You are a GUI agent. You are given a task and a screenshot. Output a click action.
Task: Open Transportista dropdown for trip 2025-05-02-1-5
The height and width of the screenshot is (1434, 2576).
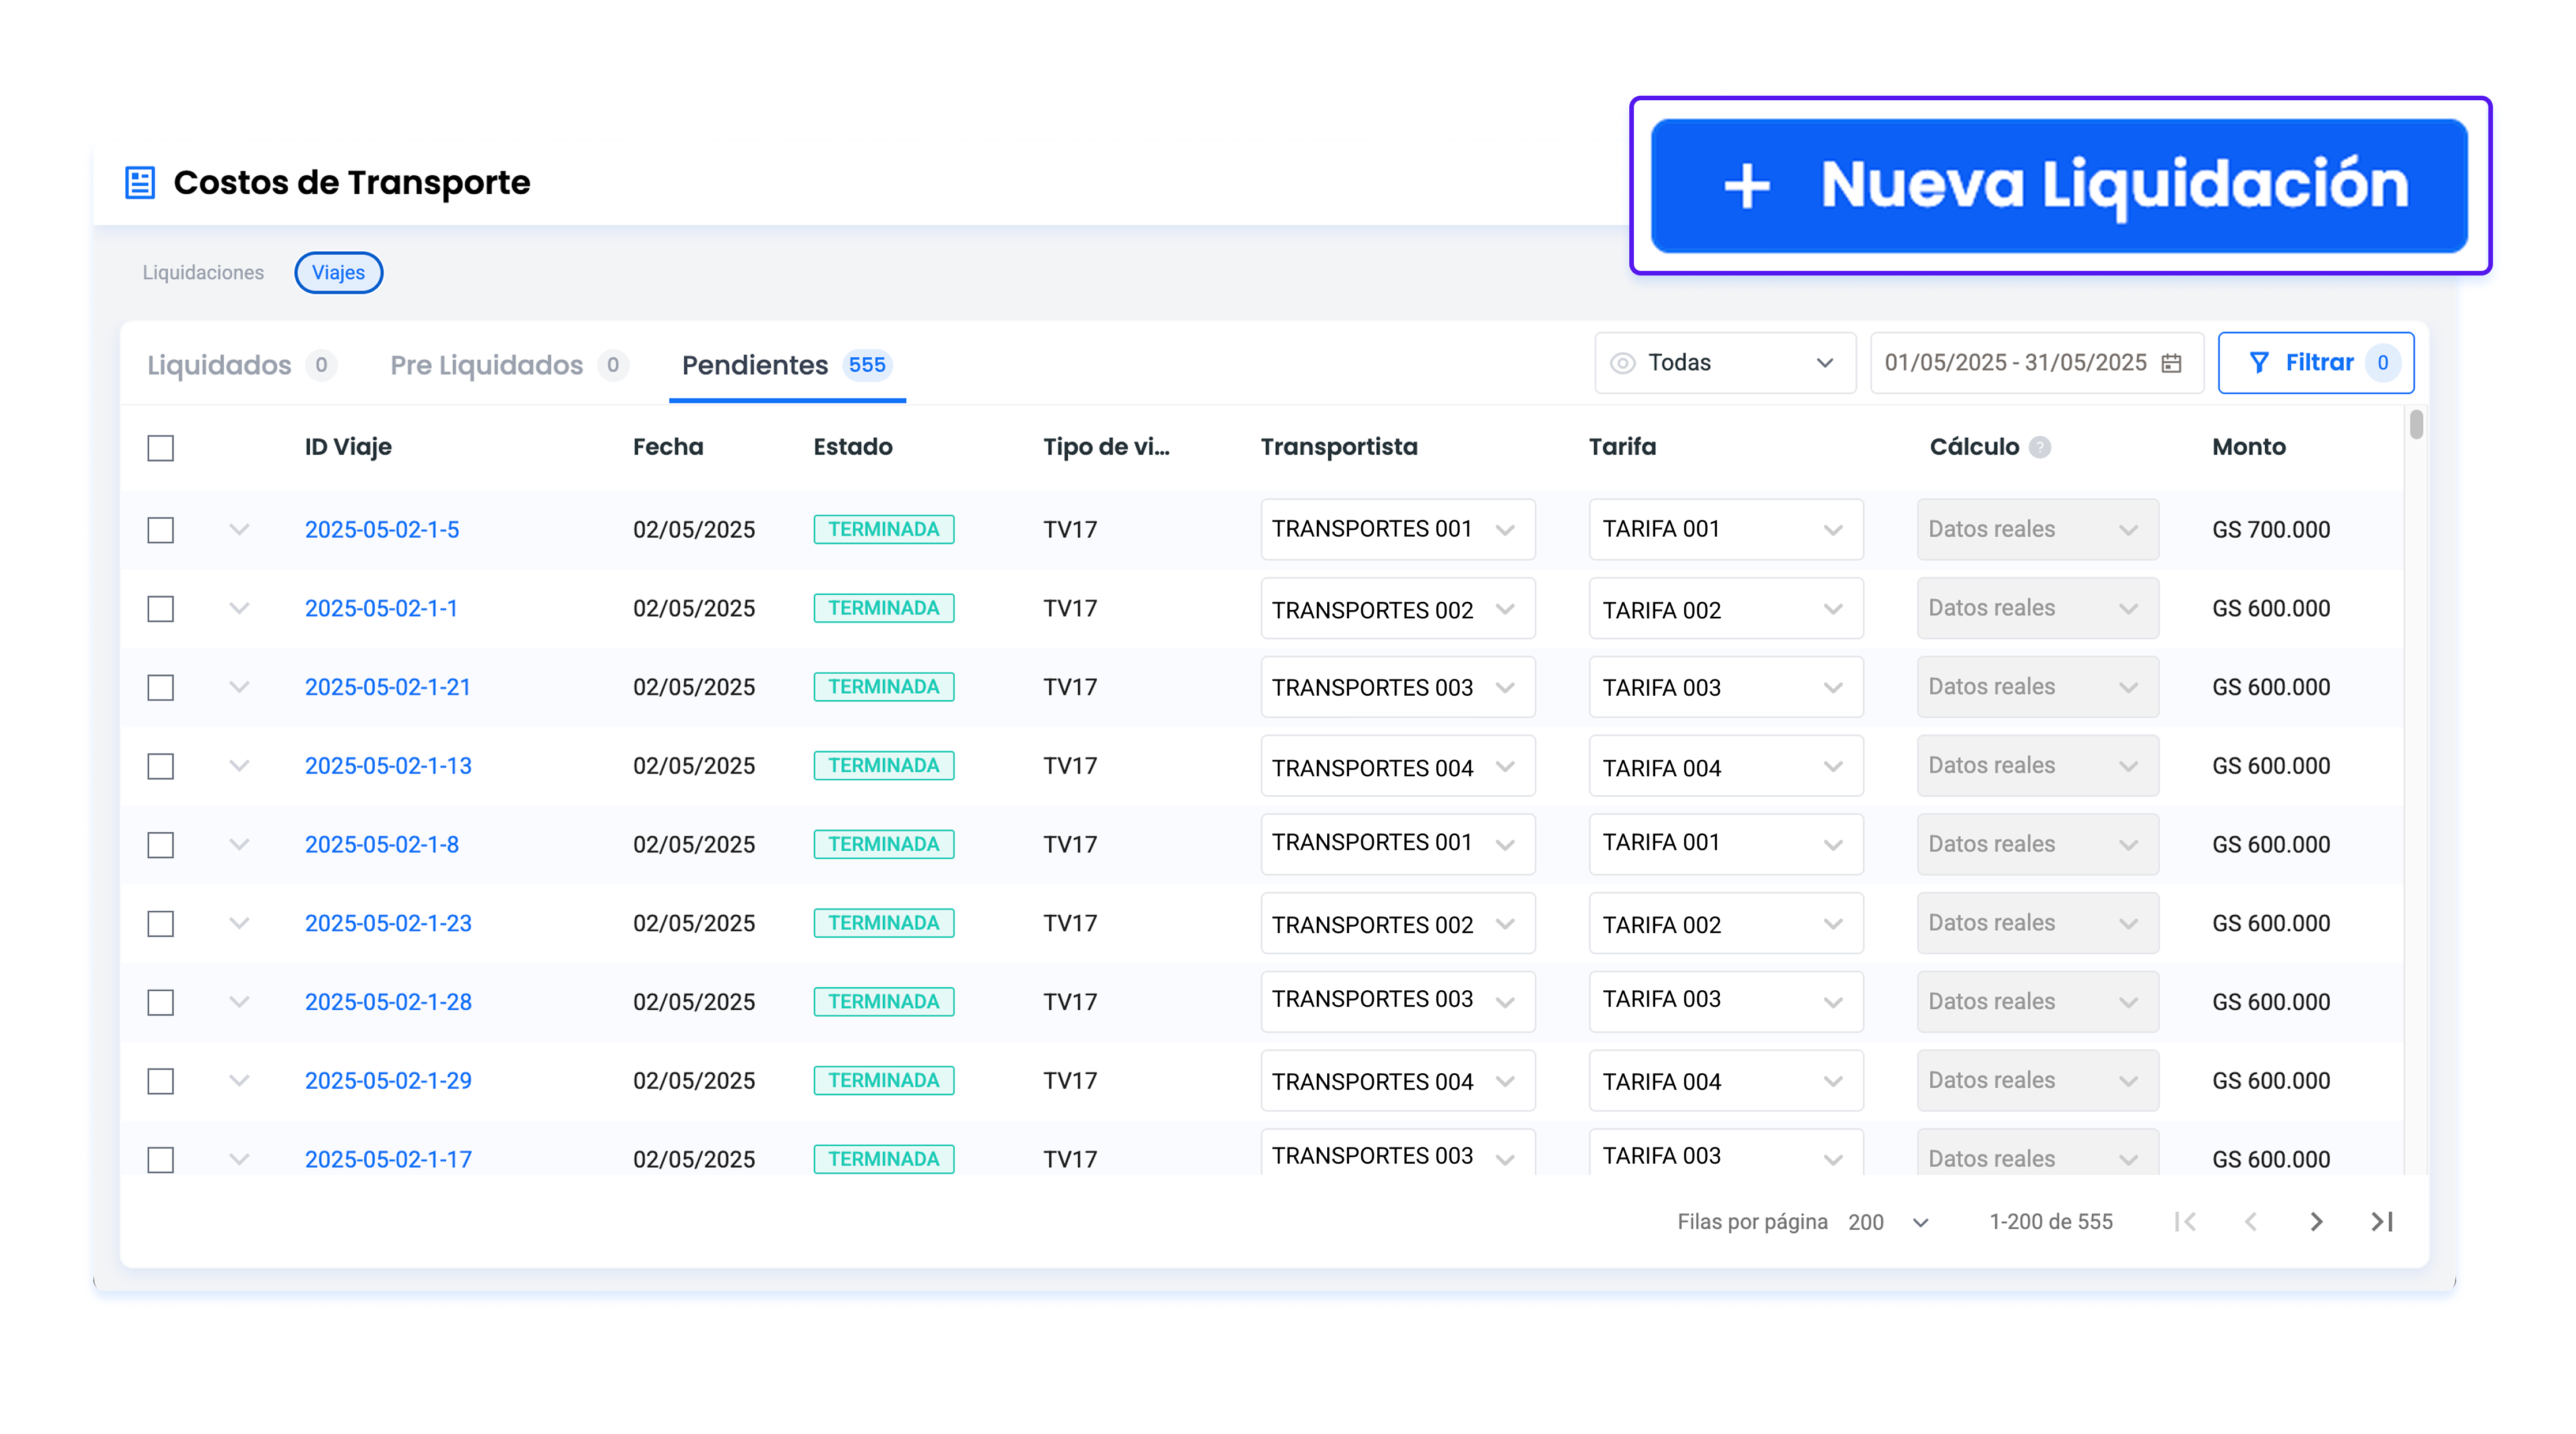(x=1397, y=529)
